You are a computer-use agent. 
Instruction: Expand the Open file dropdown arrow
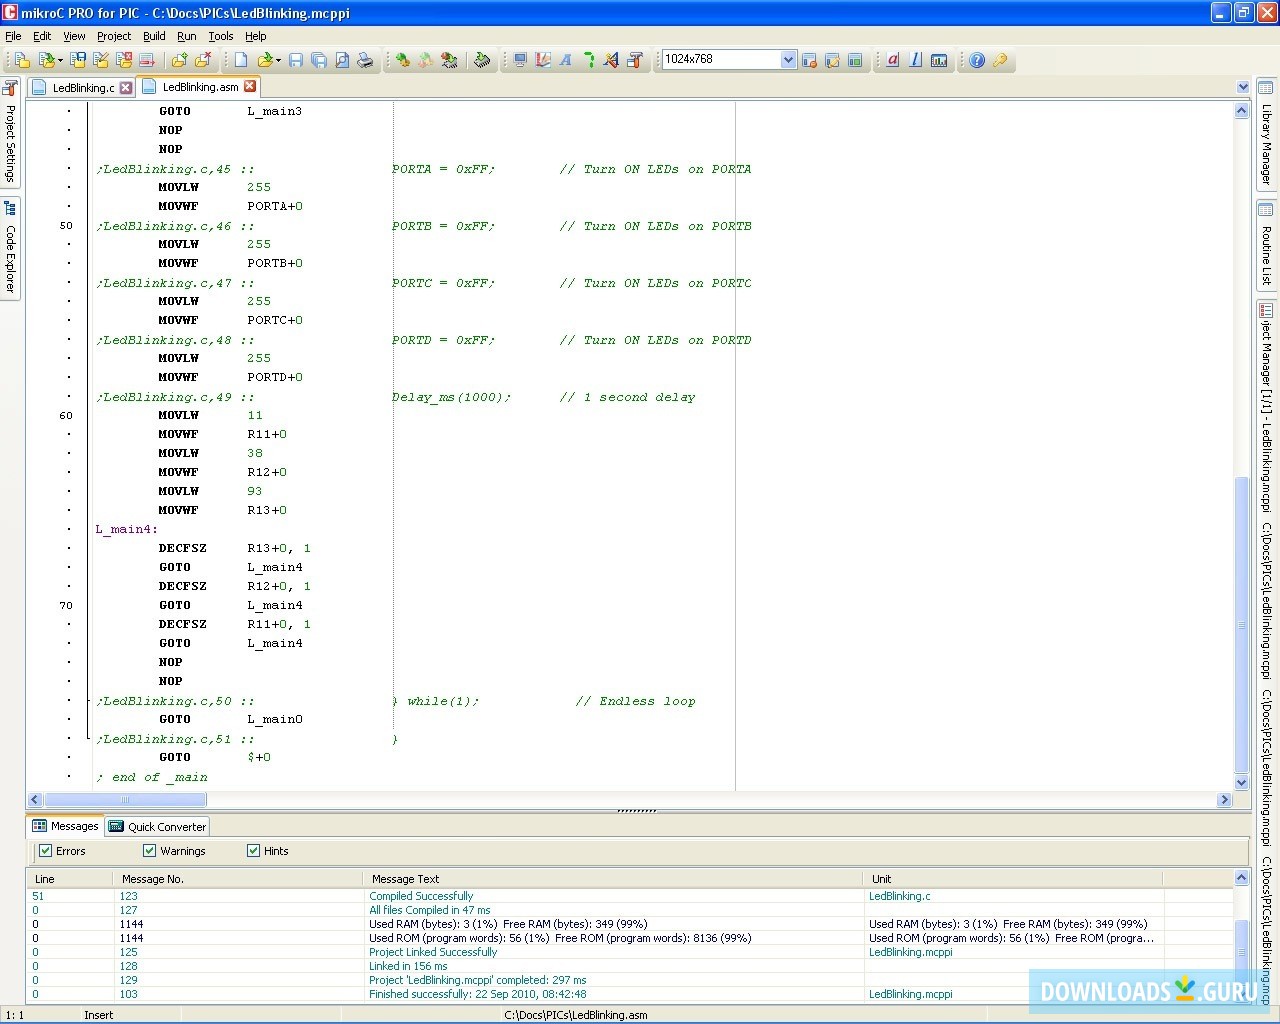[x=278, y=60]
